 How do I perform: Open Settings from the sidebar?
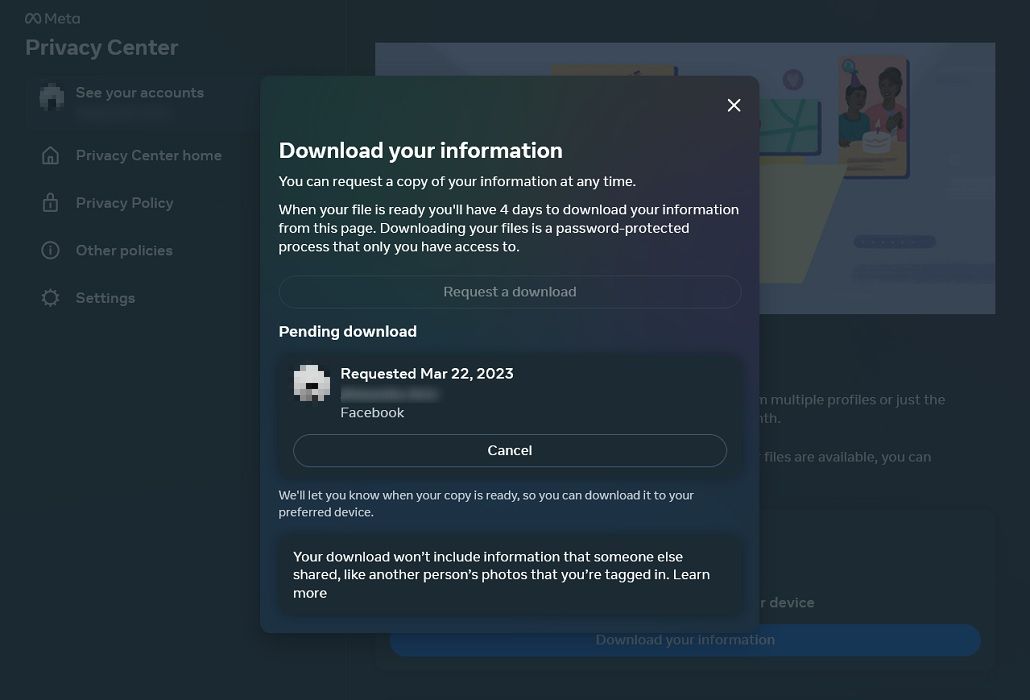105,297
